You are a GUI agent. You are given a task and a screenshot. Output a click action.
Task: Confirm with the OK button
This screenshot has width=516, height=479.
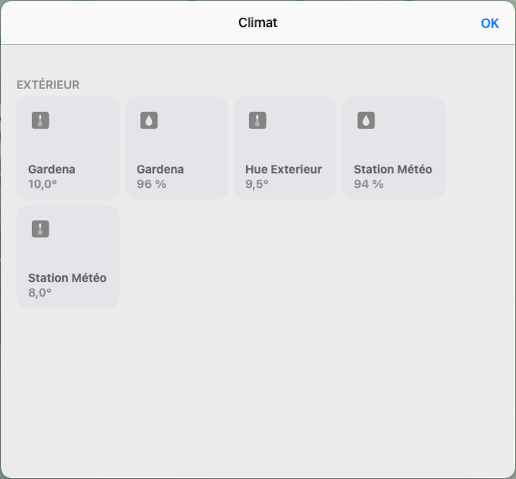490,23
